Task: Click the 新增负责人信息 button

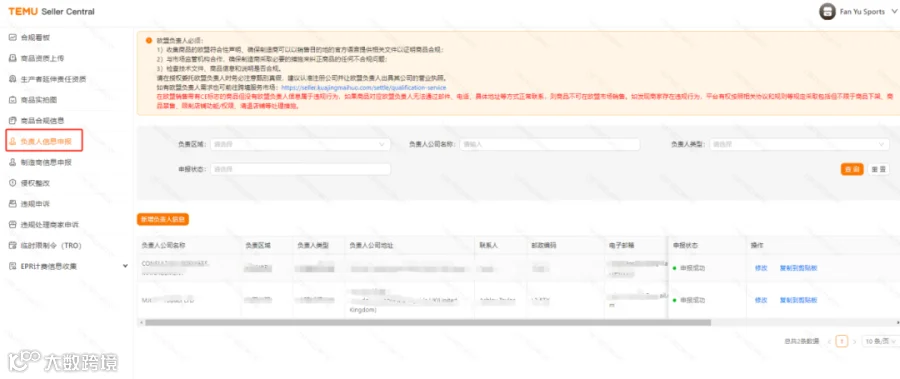Action: click(163, 219)
